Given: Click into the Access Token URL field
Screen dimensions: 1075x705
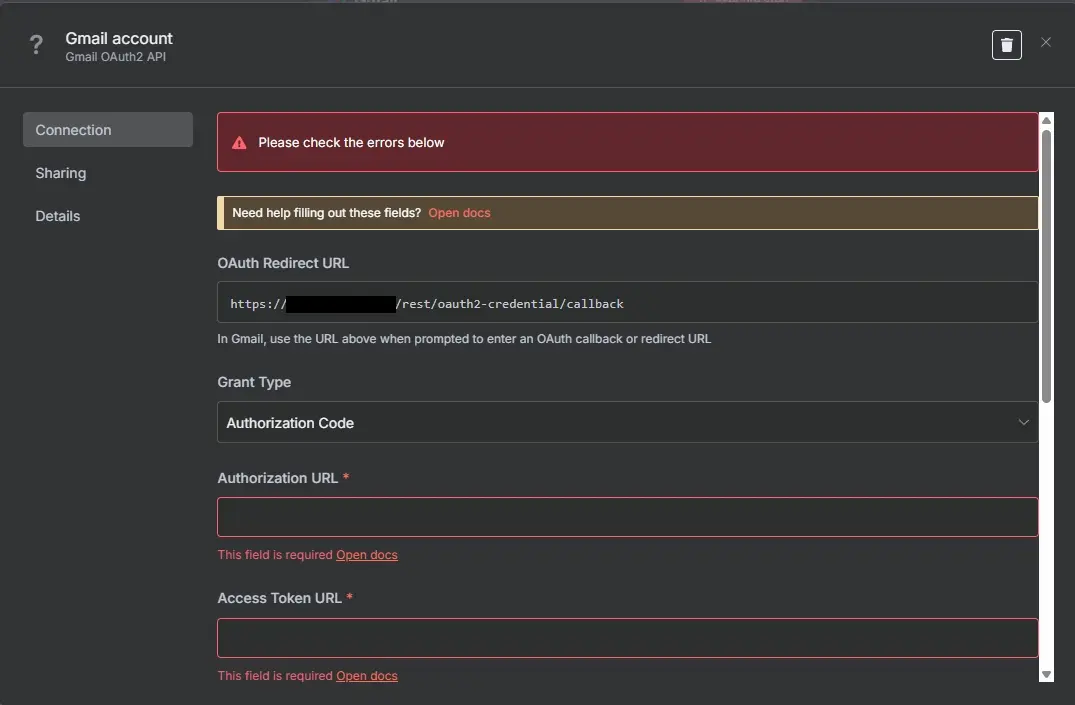Looking at the screenshot, I should (627, 638).
